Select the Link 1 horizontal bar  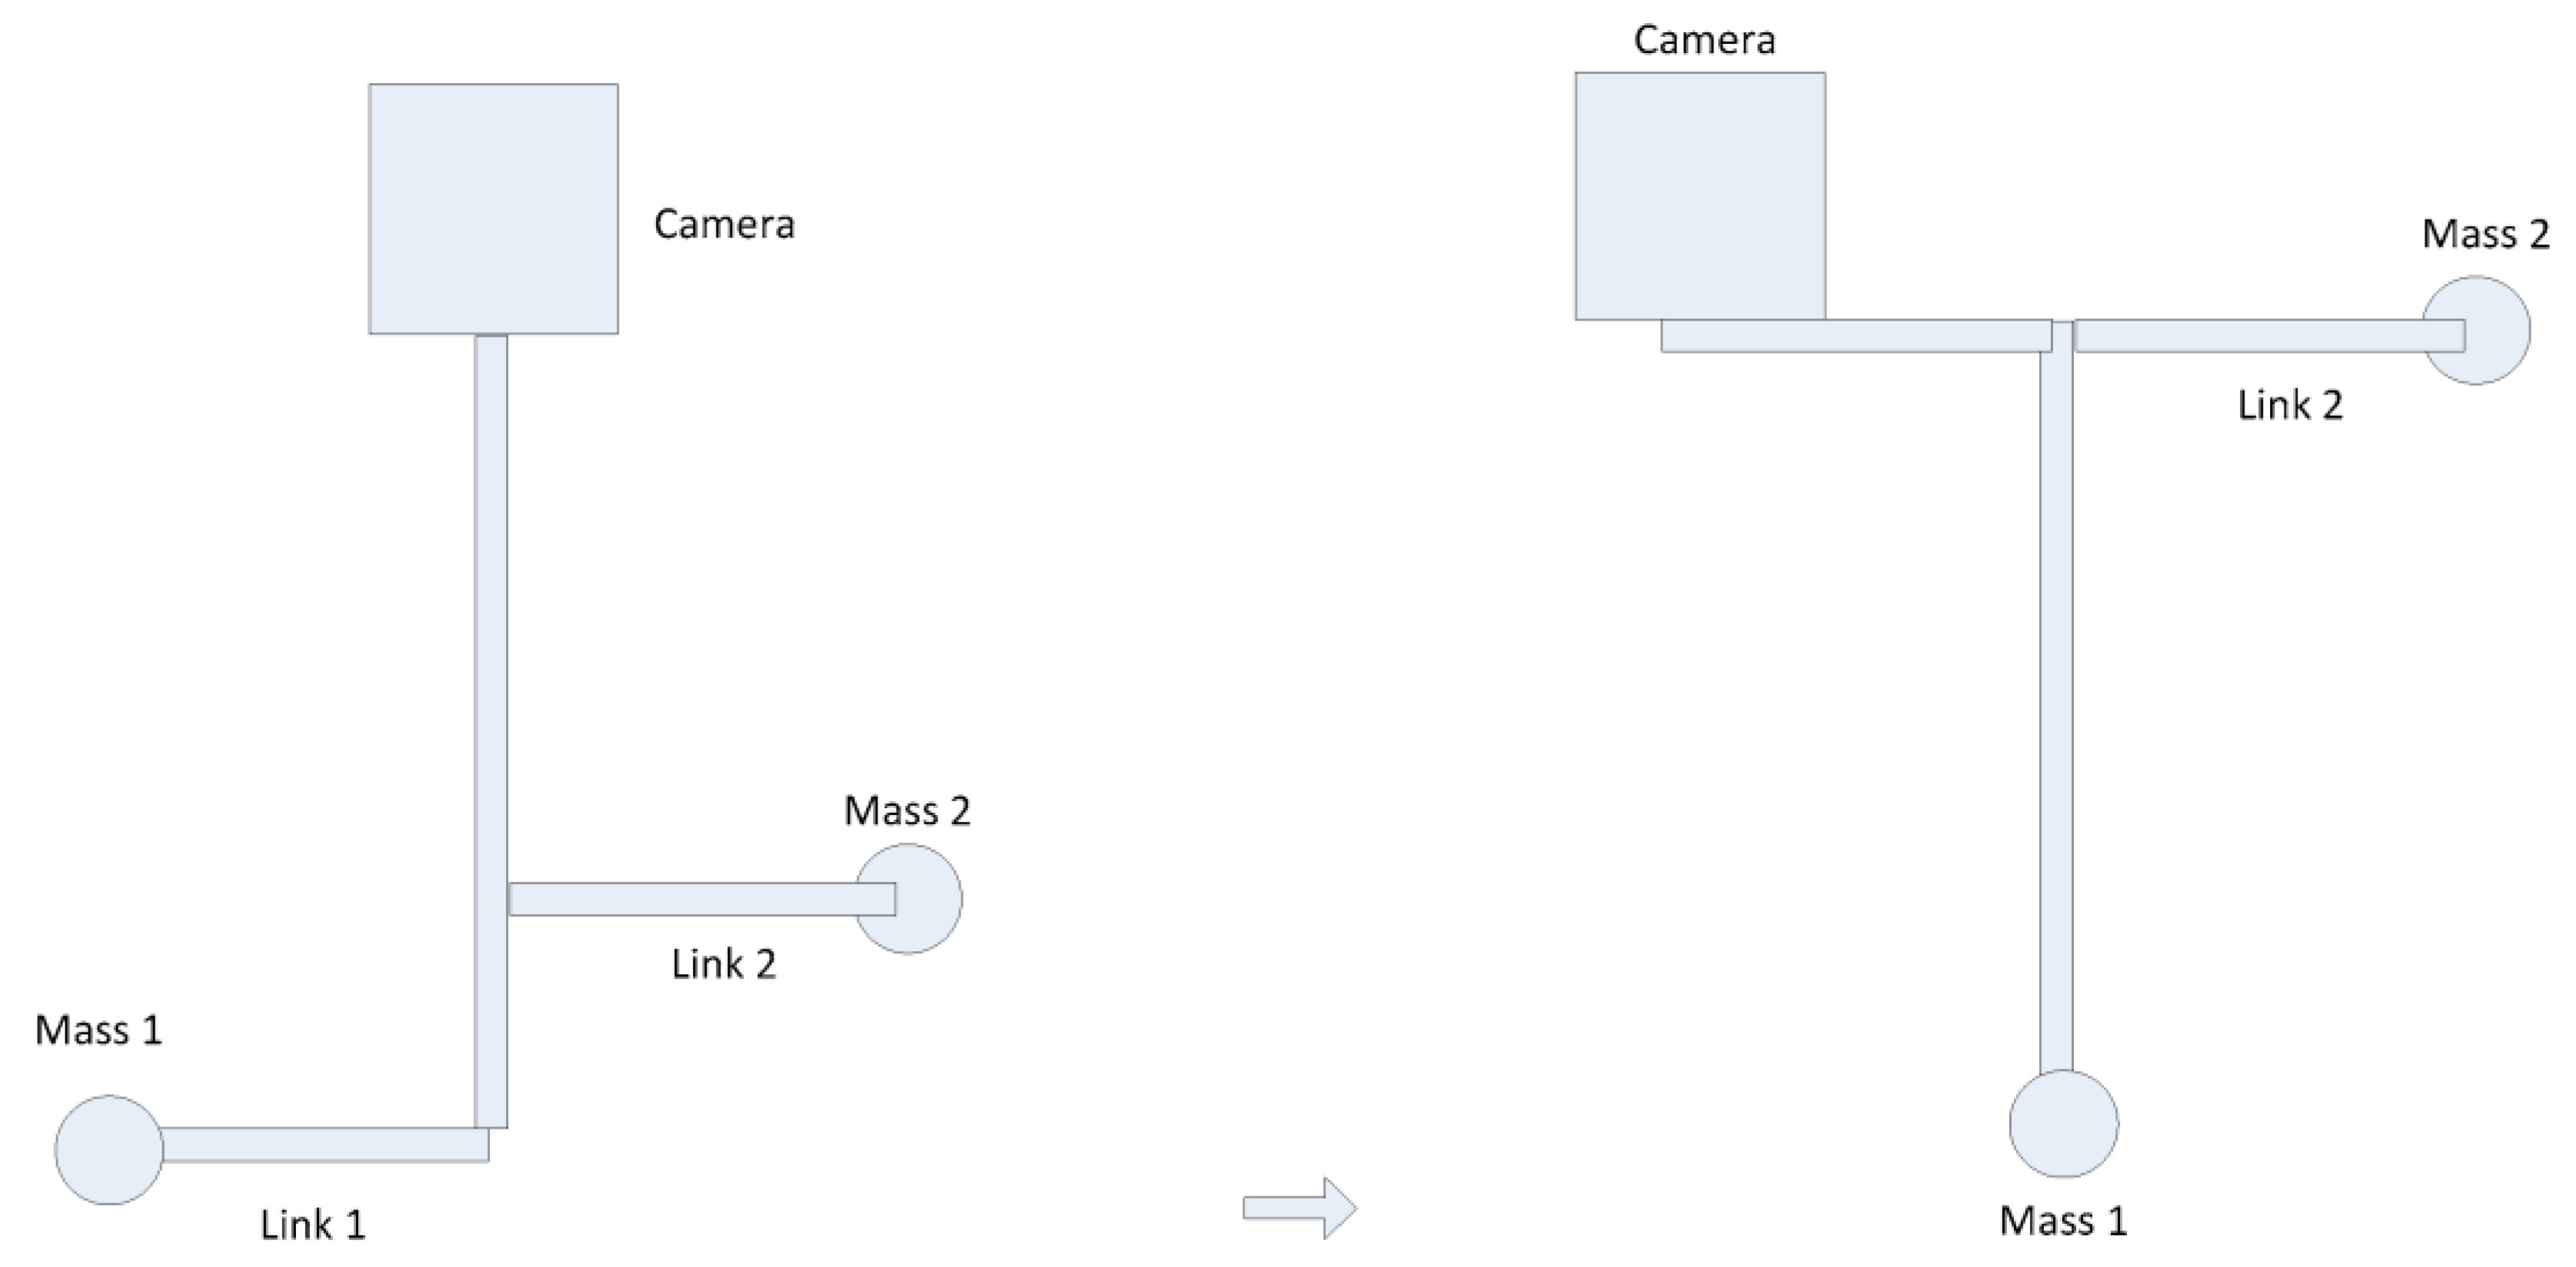(x=325, y=1145)
